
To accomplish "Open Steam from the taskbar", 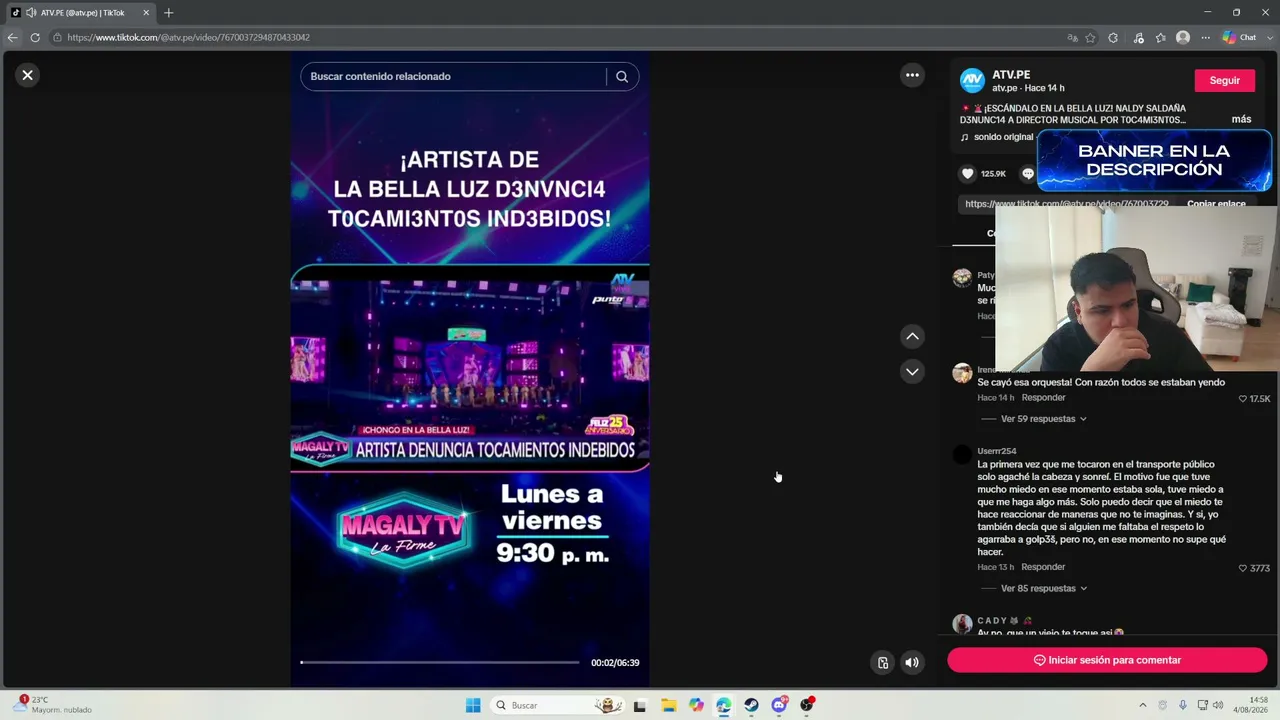I will point(751,705).
